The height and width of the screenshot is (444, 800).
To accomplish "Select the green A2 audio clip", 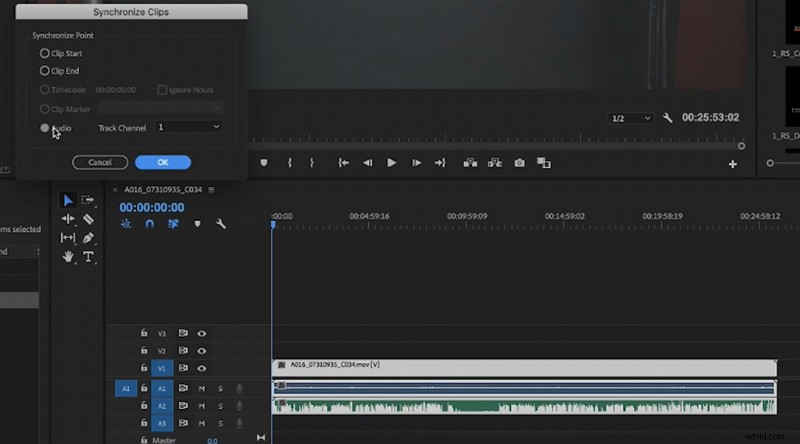I will click(524, 406).
